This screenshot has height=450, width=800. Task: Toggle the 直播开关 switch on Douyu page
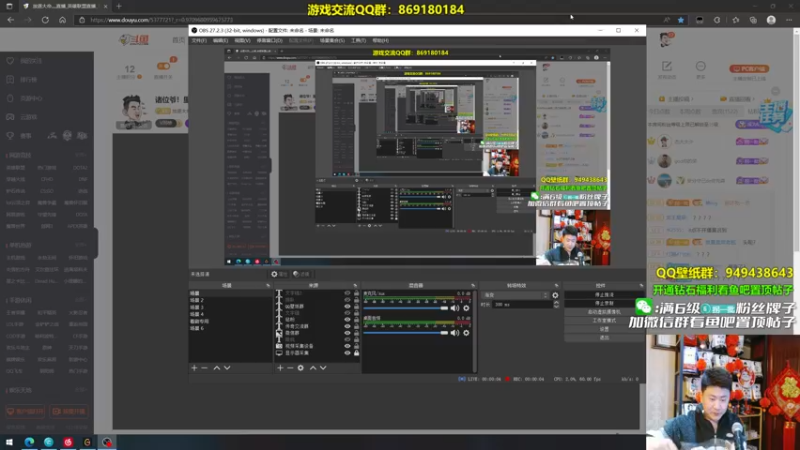[x=164, y=66]
